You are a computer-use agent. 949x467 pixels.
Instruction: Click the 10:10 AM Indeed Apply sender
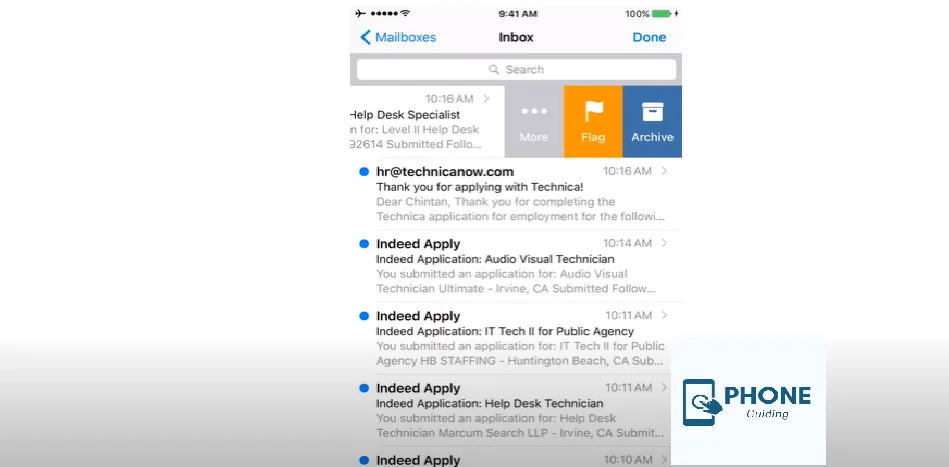[x=418, y=460]
